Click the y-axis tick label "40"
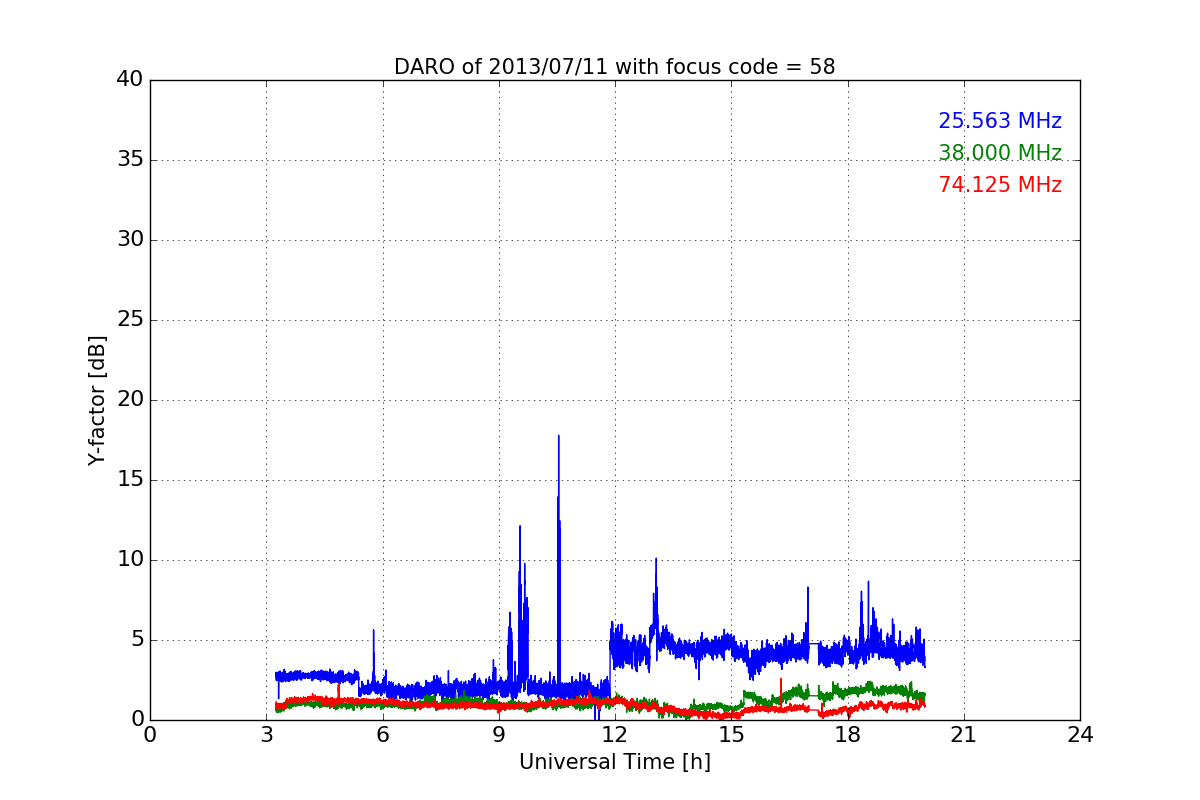 click(x=130, y=80)
